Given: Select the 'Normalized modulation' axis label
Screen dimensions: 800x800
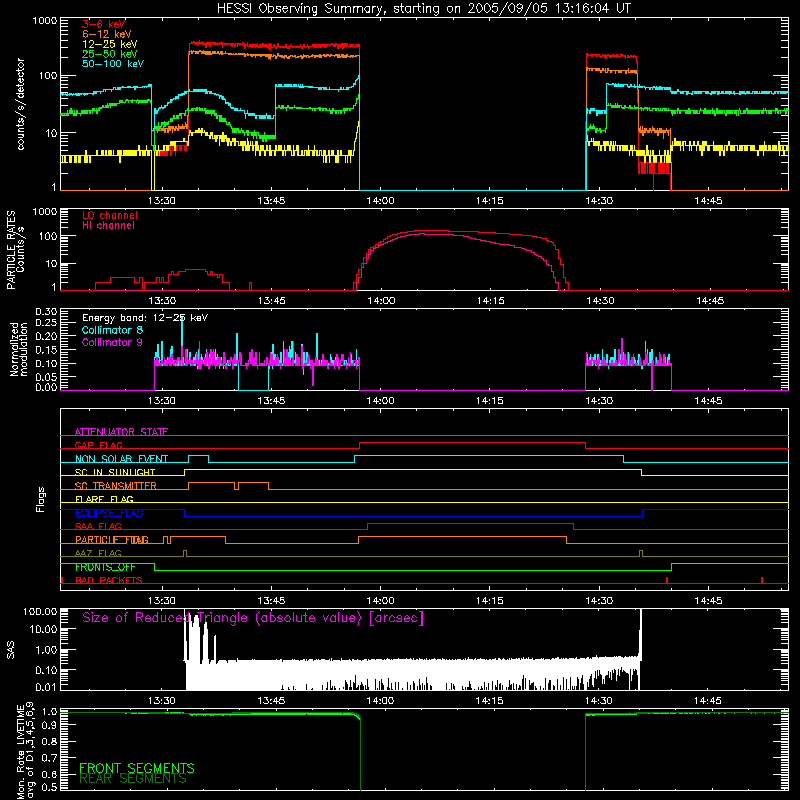Looking at the screenshot, I should [19, 349].
